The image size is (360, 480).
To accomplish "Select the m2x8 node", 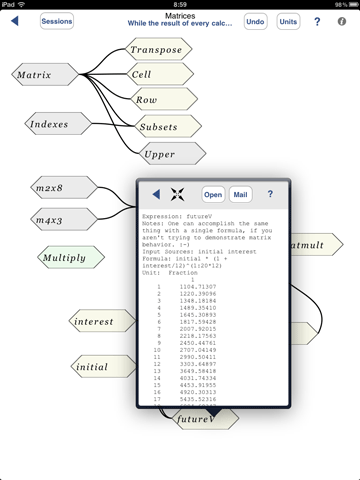I will click(64, 188).
